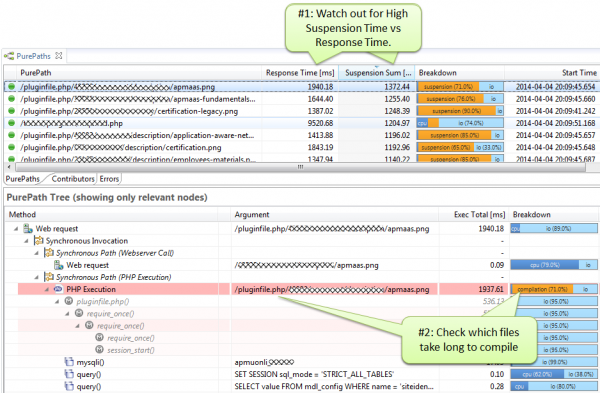Collapse Synchronous Path (Webserver Call) node
600x393 pixels.
(x=37, y=253)
